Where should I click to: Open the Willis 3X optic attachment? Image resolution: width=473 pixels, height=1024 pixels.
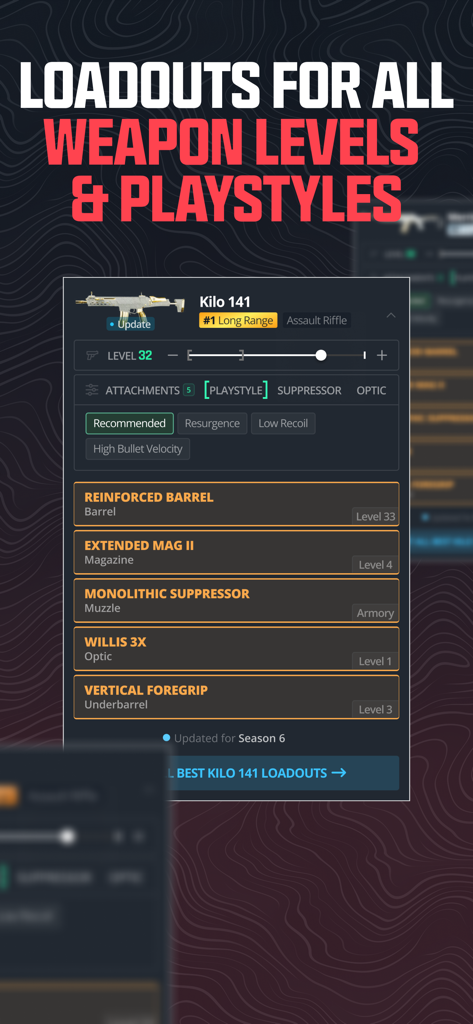click(236, 648)
